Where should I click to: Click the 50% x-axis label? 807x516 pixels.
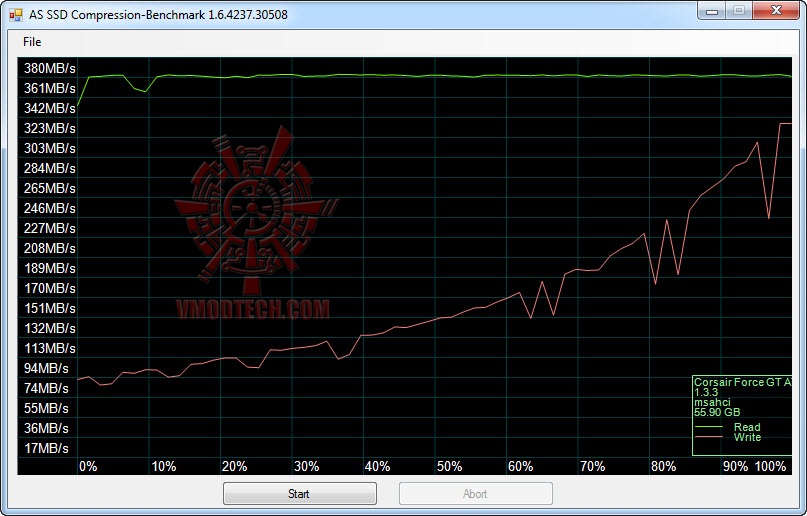[449, 467]
